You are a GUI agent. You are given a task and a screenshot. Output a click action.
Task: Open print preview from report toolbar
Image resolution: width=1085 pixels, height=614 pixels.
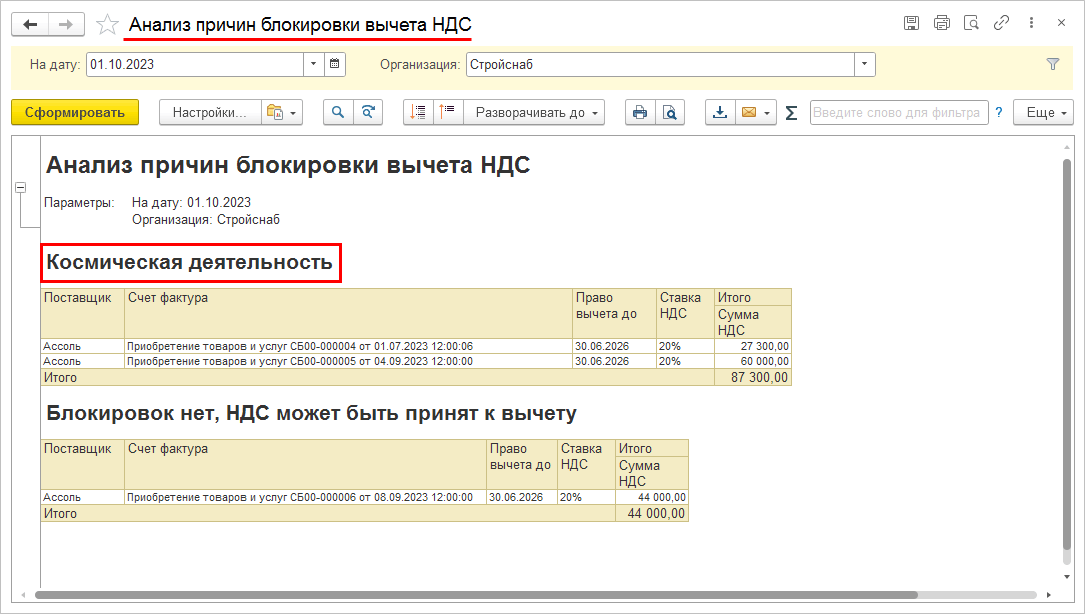669,113
